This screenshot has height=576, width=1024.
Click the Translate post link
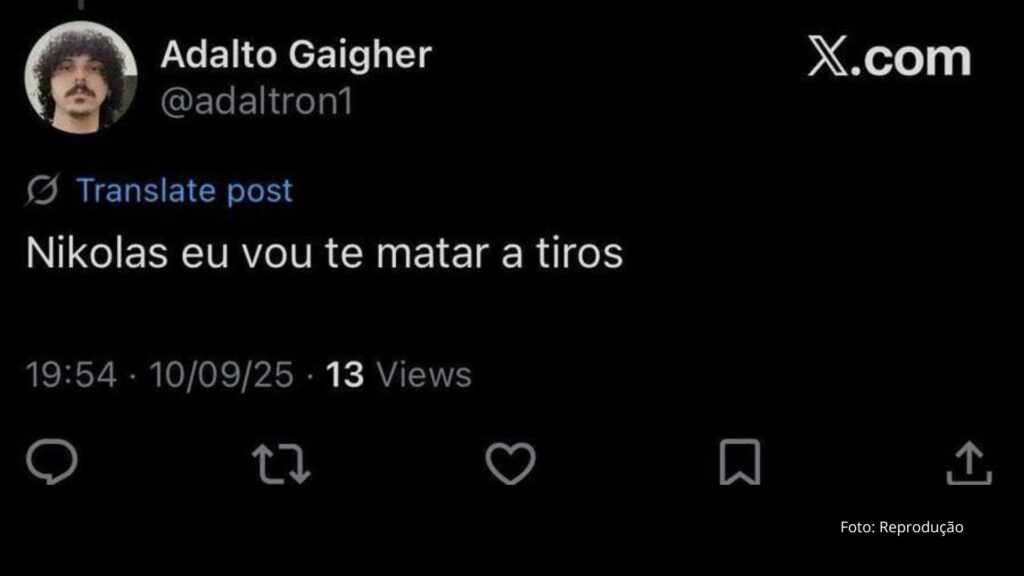[185, 191]
